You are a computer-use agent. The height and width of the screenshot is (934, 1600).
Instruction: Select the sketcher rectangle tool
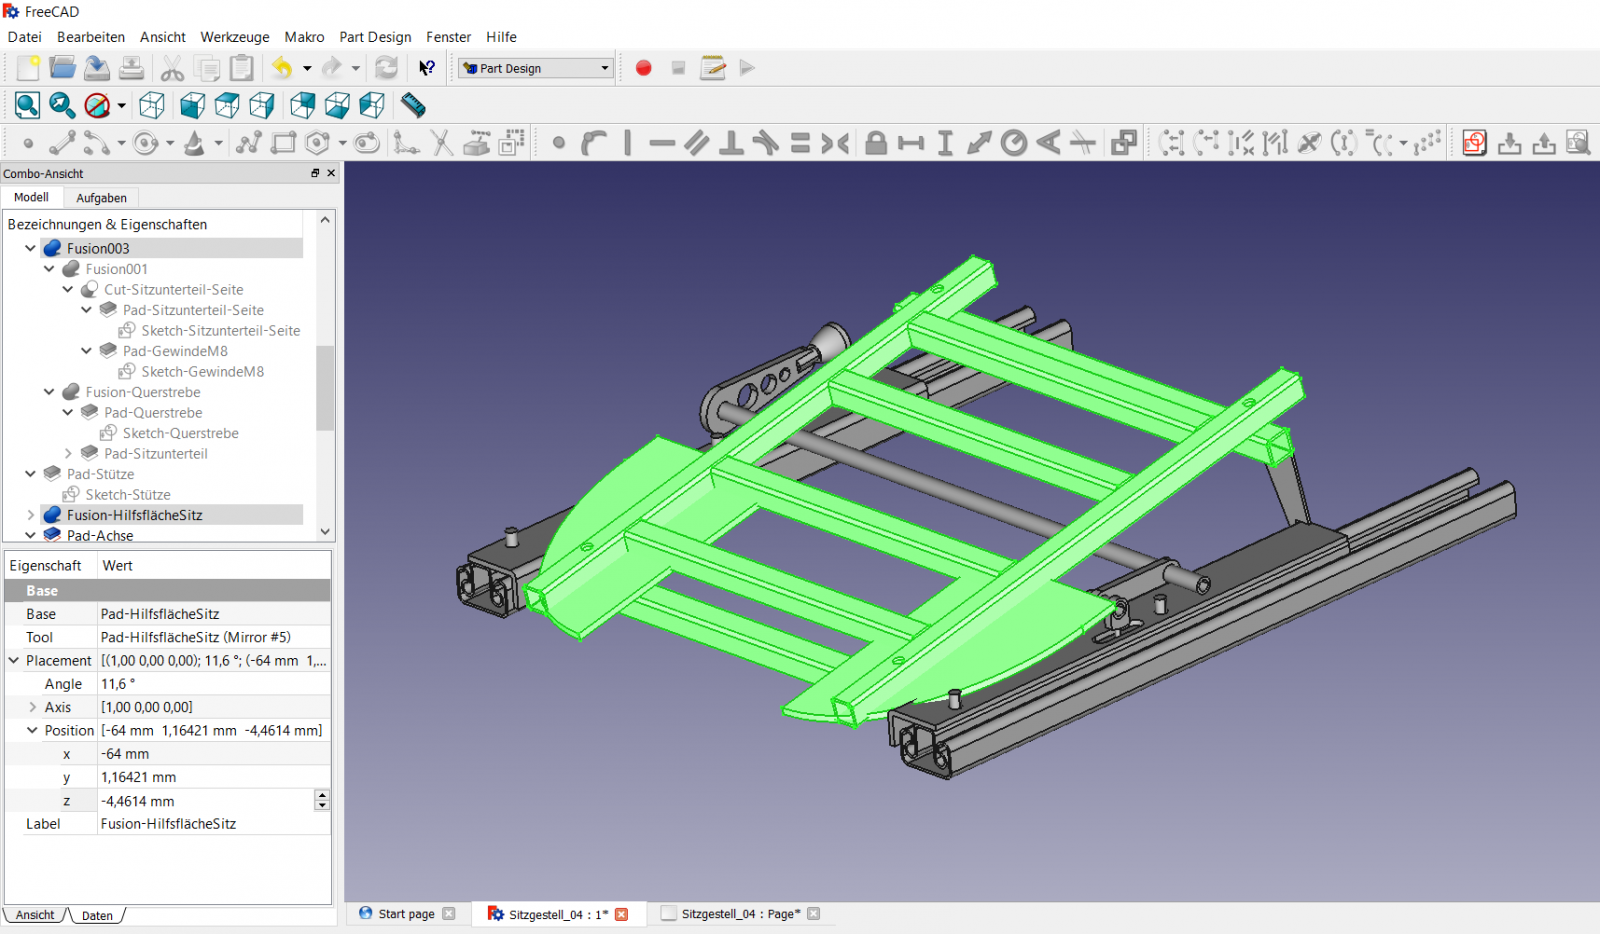[x=284, y=143]
